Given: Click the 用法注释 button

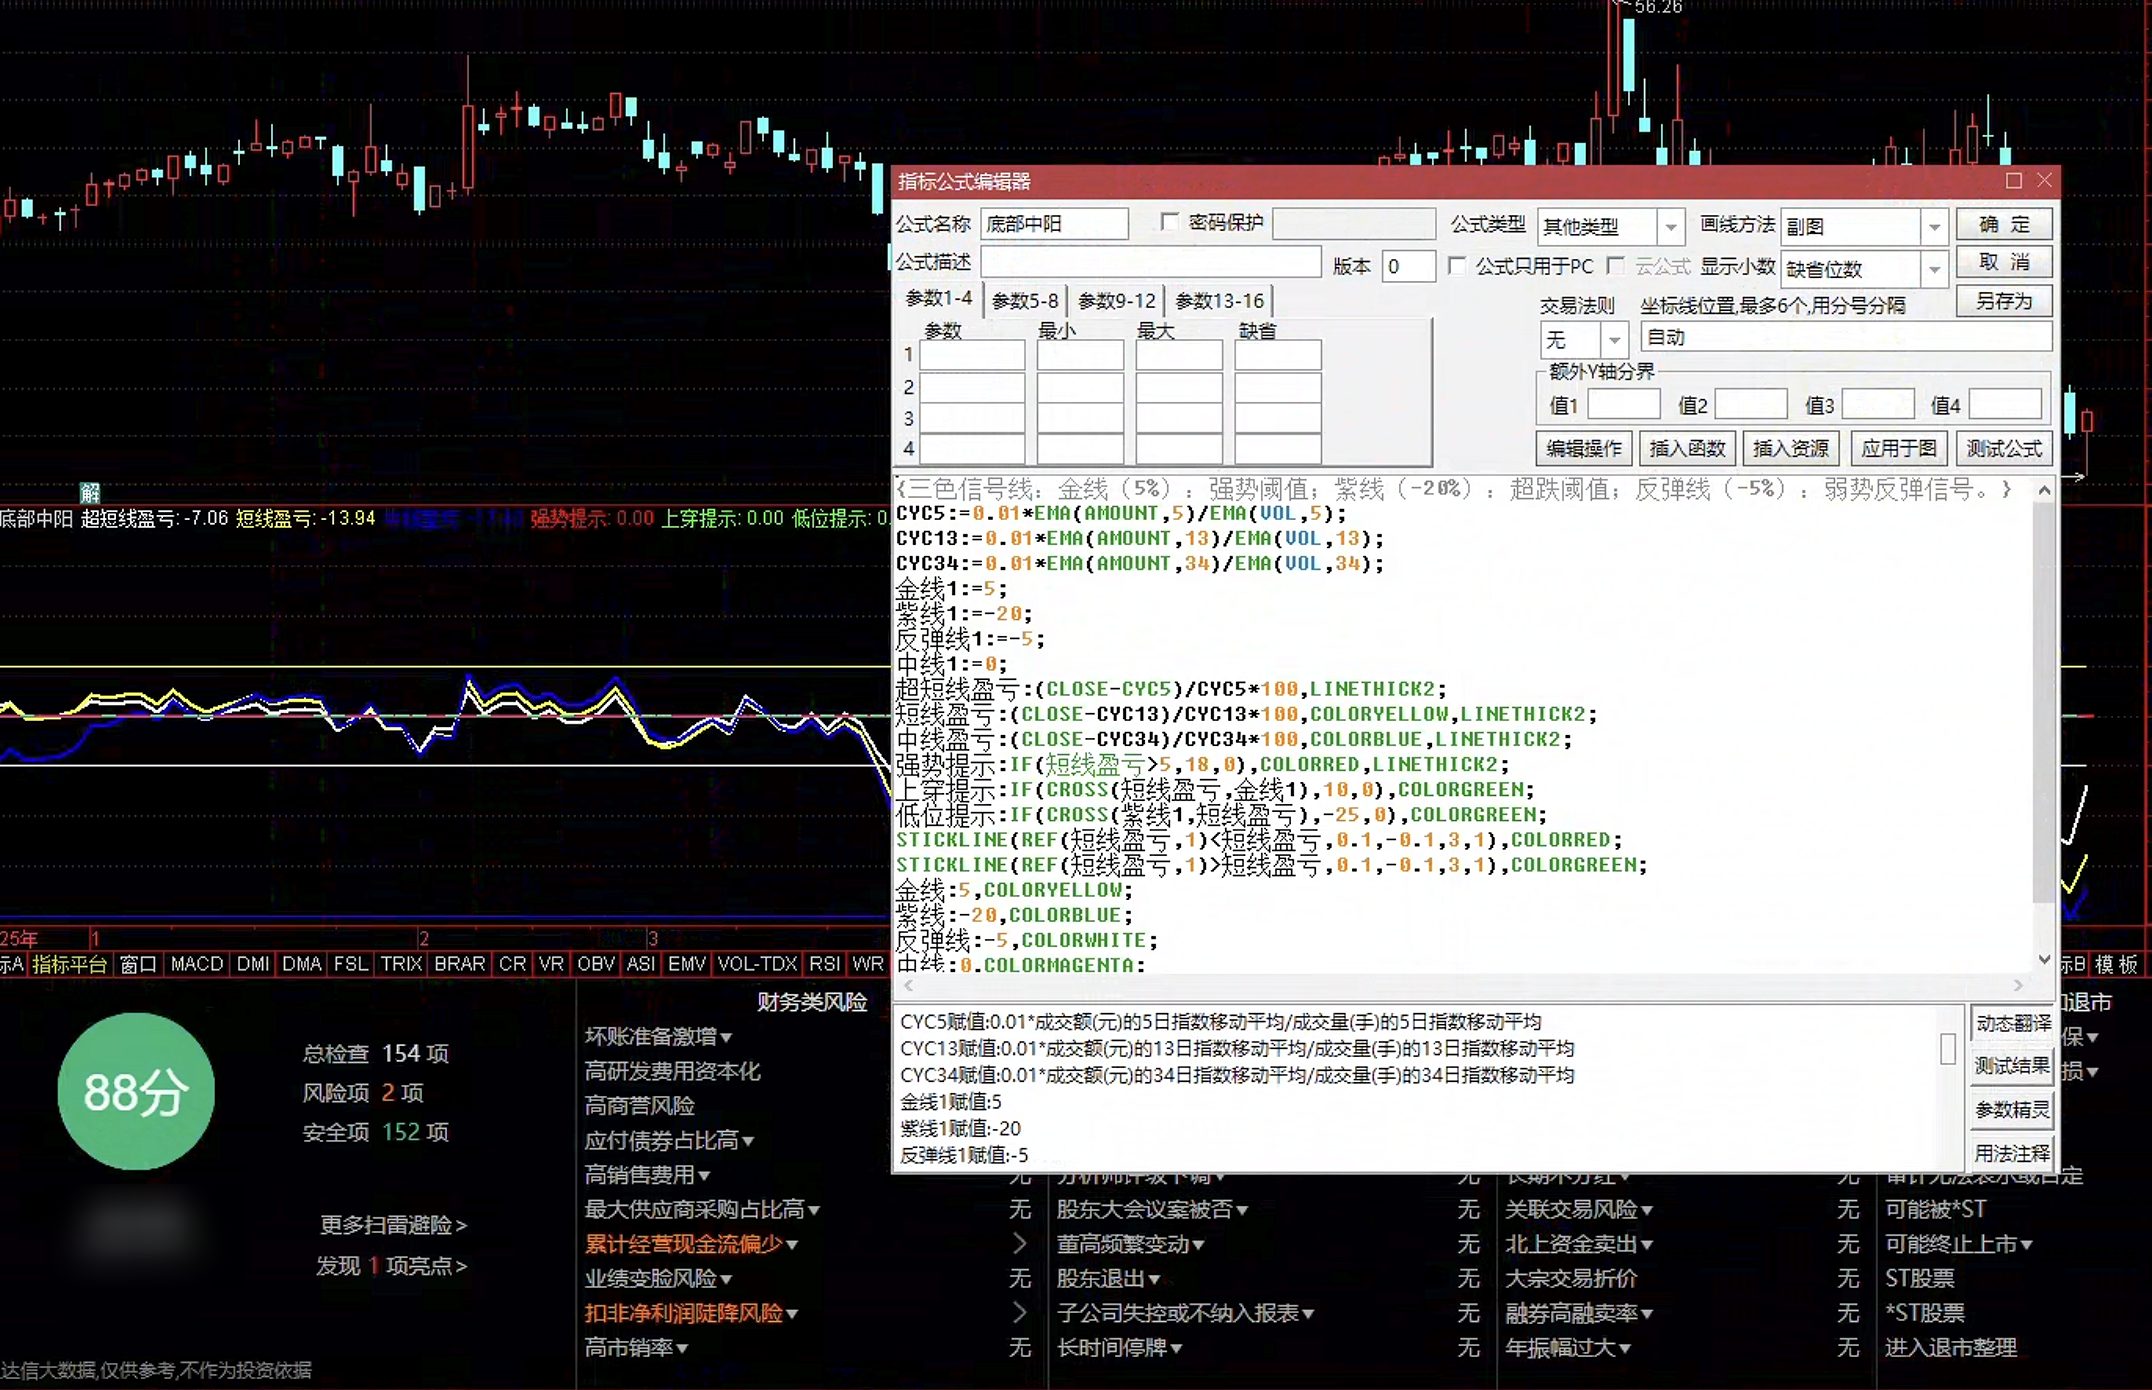Looking at the screenshot, I should click(x=2012, y=1153).
